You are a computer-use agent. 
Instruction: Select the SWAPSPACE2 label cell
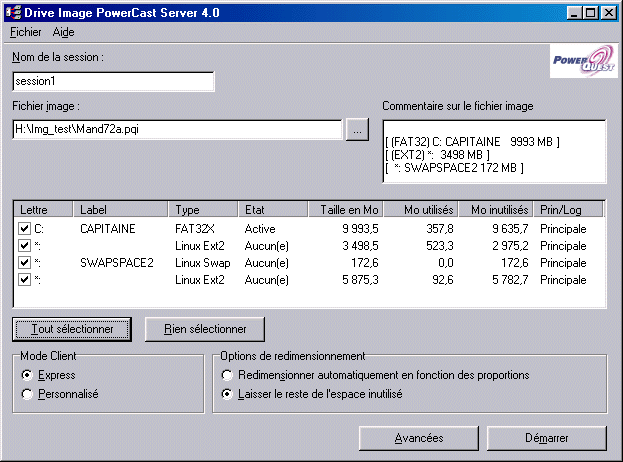coord(117,263)
